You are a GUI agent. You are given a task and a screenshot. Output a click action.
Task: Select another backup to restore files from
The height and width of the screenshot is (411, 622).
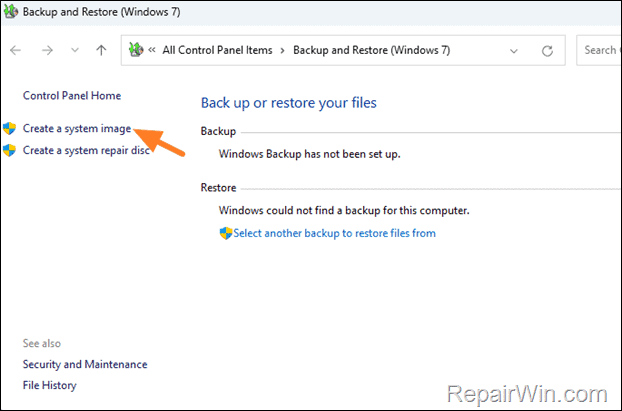pyautogui.click(x=334, y=233)
